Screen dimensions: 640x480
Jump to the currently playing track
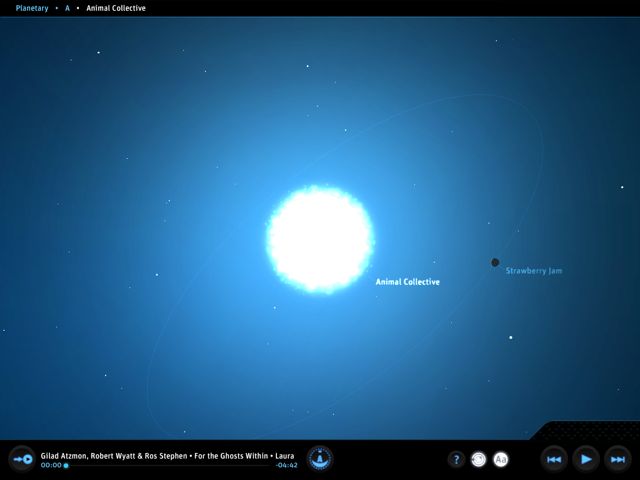[x=22, y=460]
